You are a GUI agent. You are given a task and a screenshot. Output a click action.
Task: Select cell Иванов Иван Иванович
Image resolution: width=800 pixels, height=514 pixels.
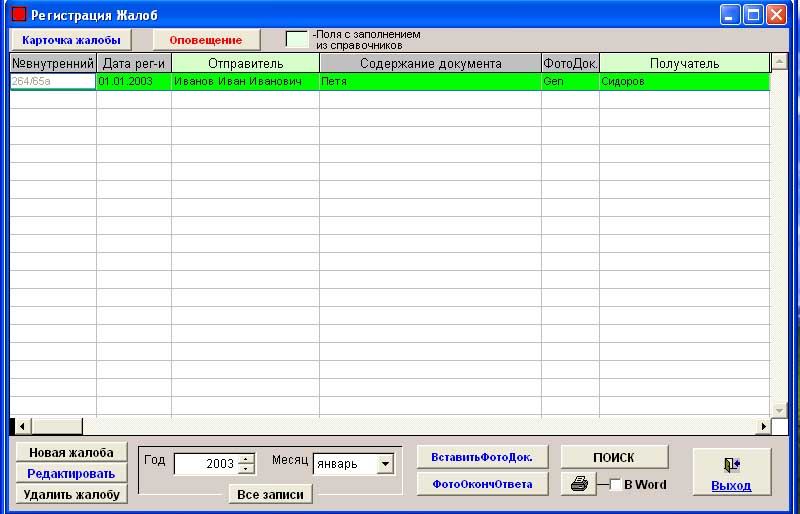tap(245, 81)
